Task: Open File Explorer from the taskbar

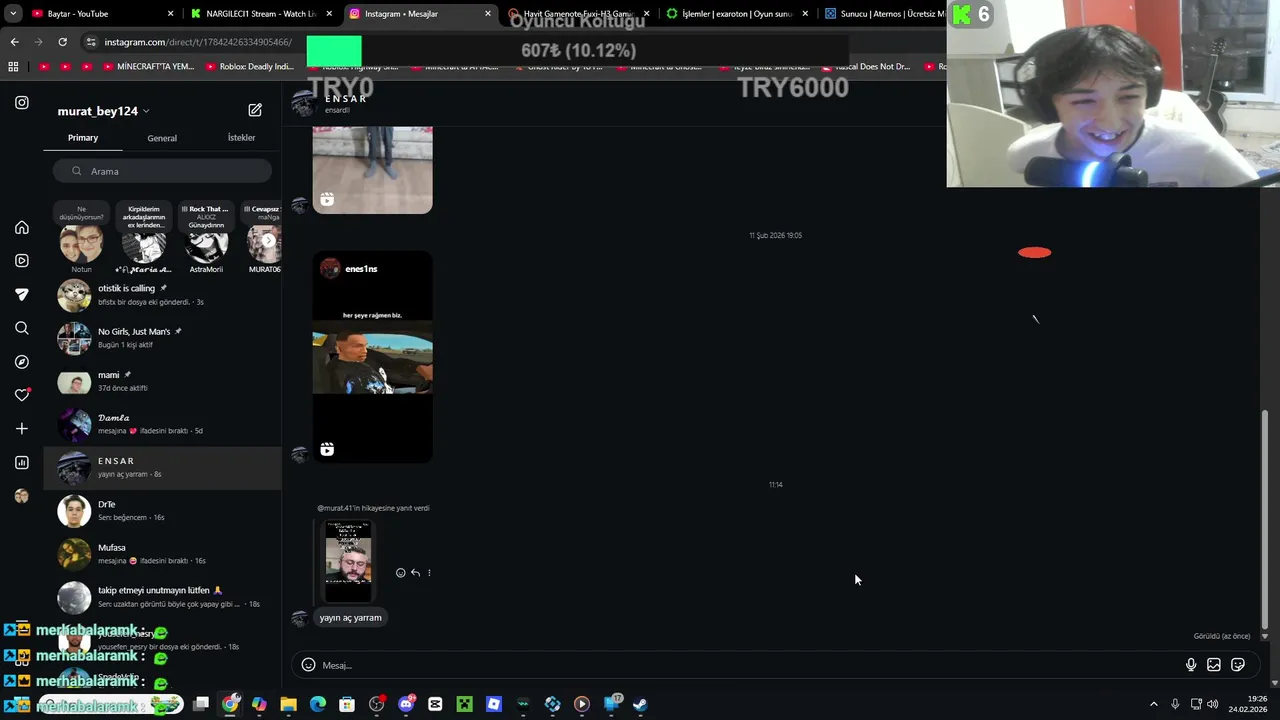Action: point(288,704)
